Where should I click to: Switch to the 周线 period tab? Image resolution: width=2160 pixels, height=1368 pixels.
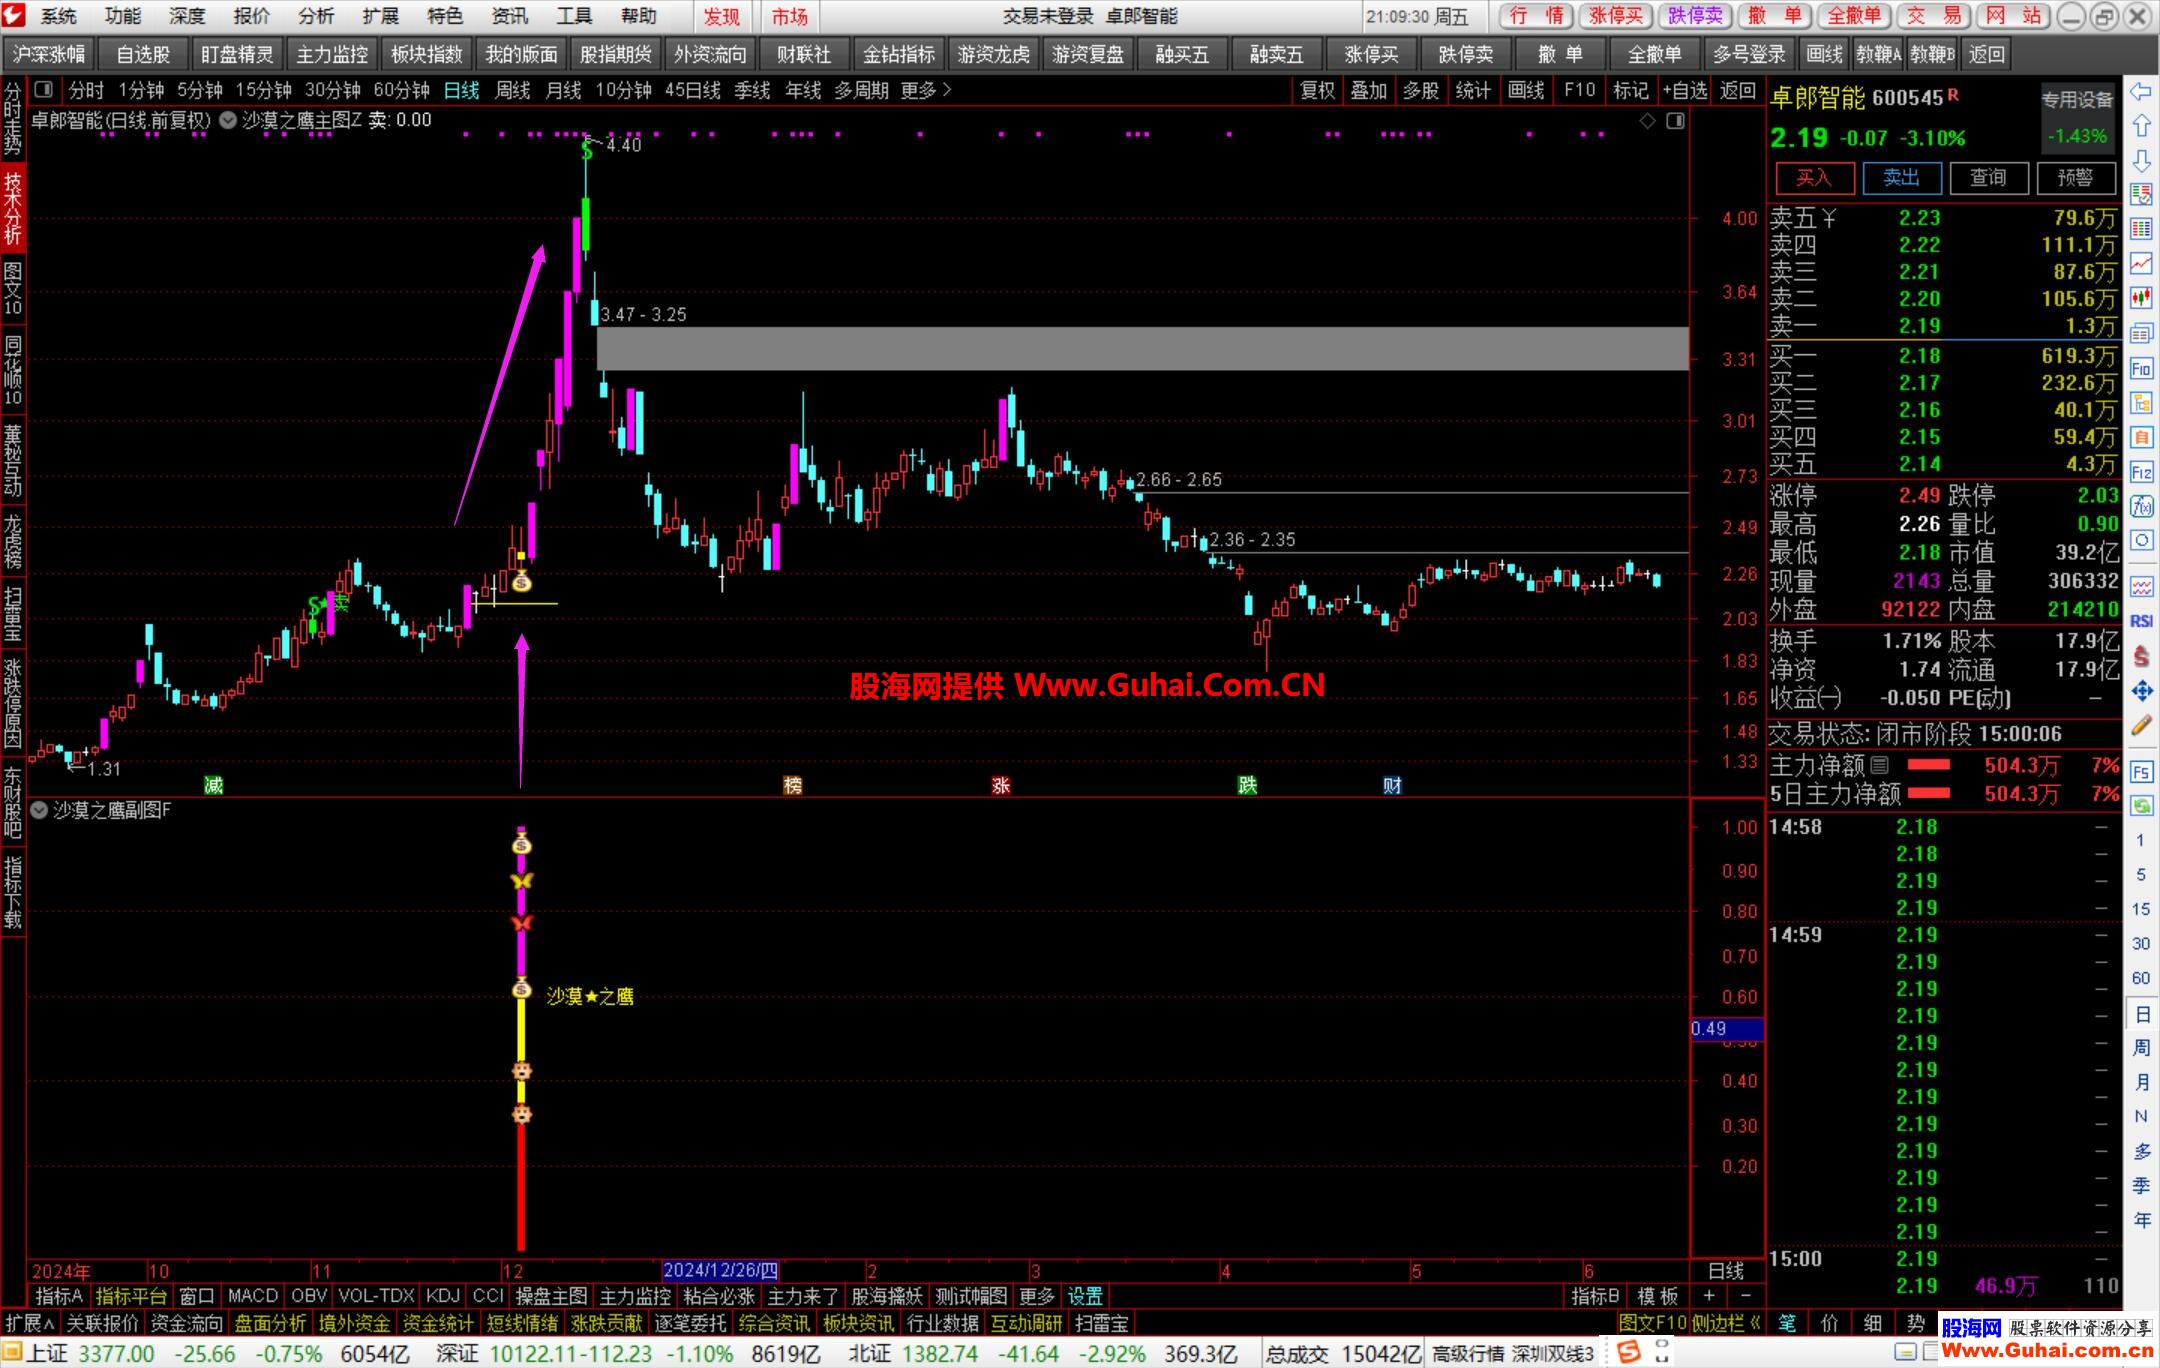(x=513, y=90)
